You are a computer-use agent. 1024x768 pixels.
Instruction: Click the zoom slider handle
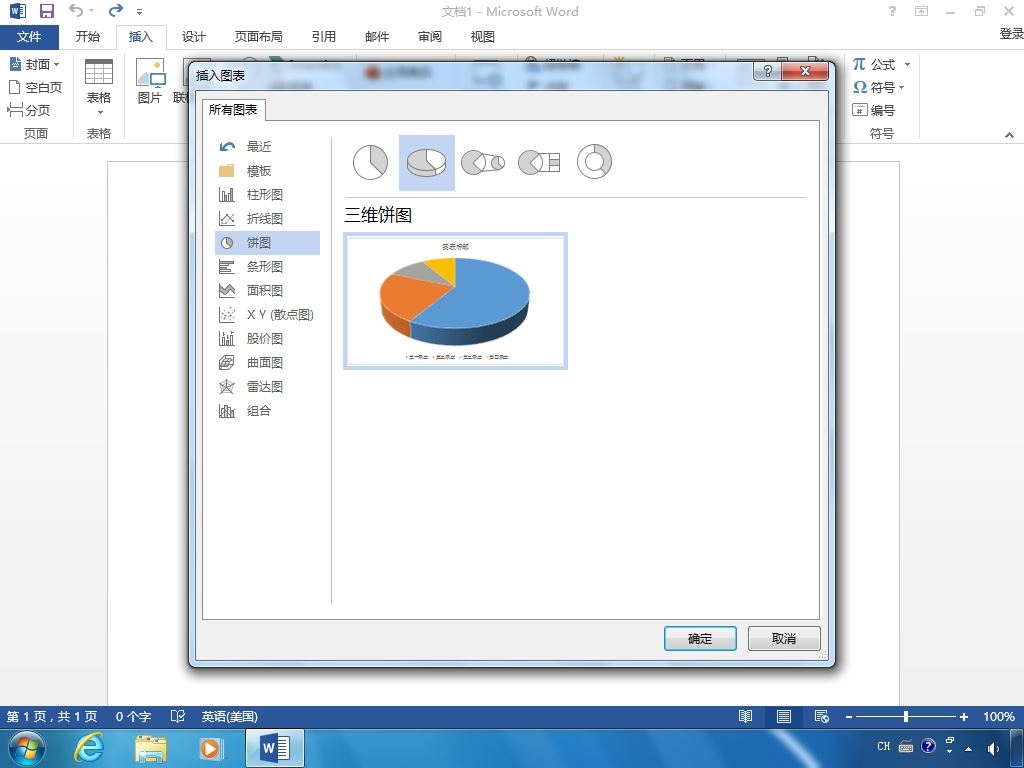pos(906,716)
